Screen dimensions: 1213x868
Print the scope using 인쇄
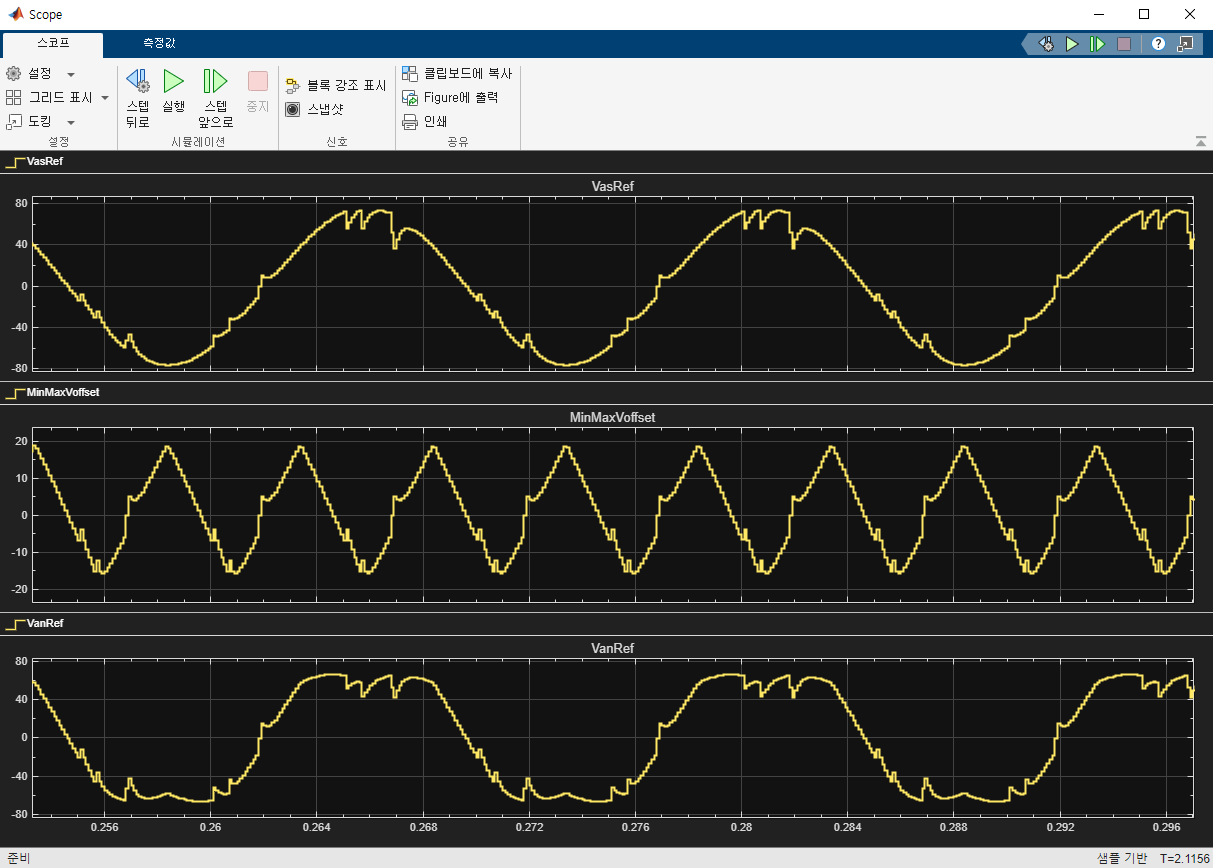point(424,122)
